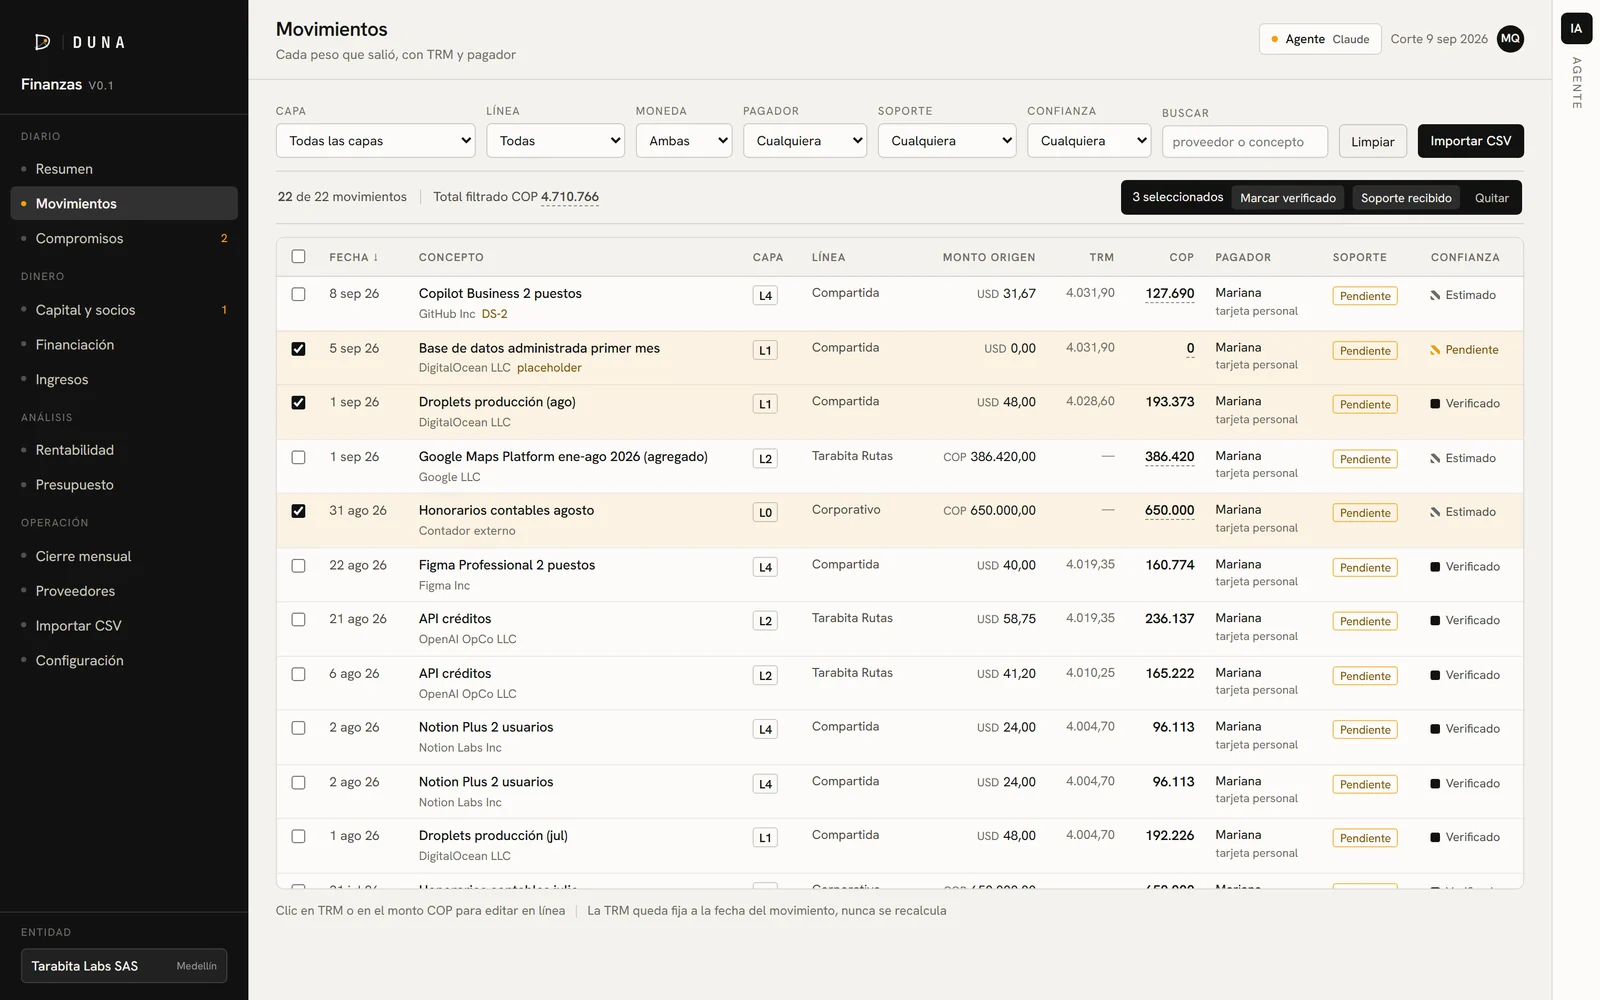Open the Tarabita Labs SAS entity selector

(x=124, y=966)
